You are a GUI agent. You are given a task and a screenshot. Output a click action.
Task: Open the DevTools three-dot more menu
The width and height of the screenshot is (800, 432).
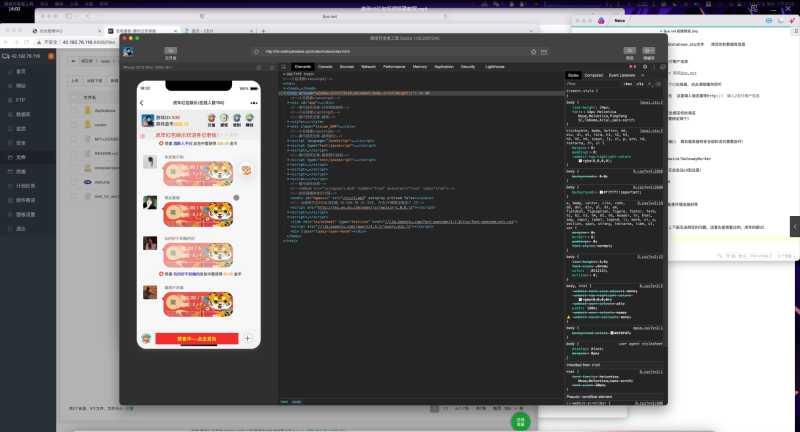[x=654, y=67]
